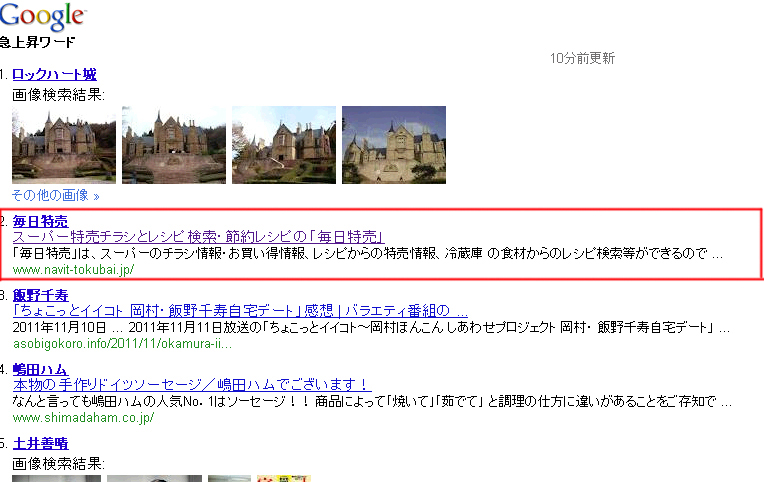Open the 嶋田ハム trending keyword link
This screenshot has height=482, width=764.
[x=40, y=369]
